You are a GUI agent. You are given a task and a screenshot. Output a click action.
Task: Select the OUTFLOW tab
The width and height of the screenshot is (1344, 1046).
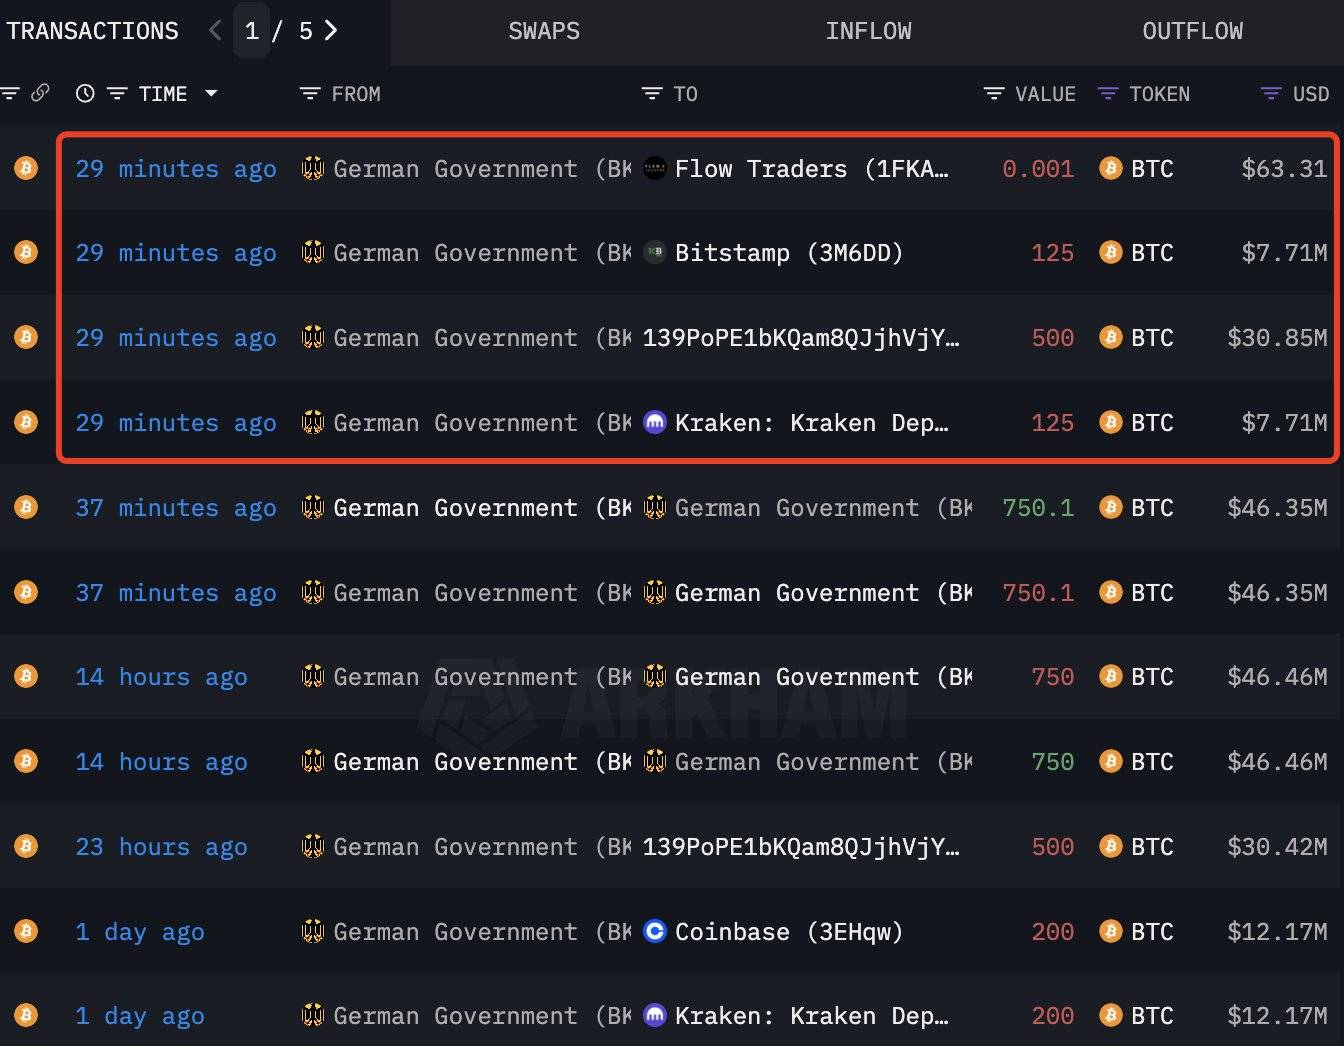[1192, 31]
